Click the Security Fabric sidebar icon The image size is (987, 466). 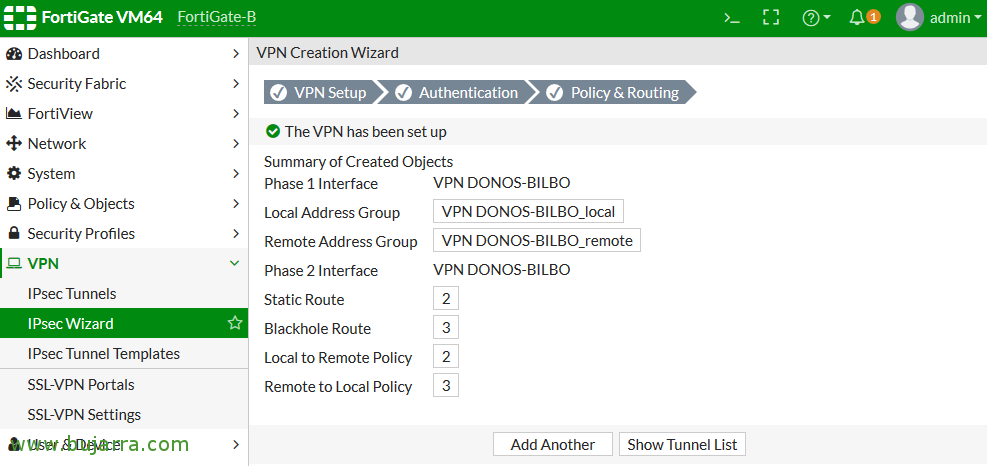(14, 84)
